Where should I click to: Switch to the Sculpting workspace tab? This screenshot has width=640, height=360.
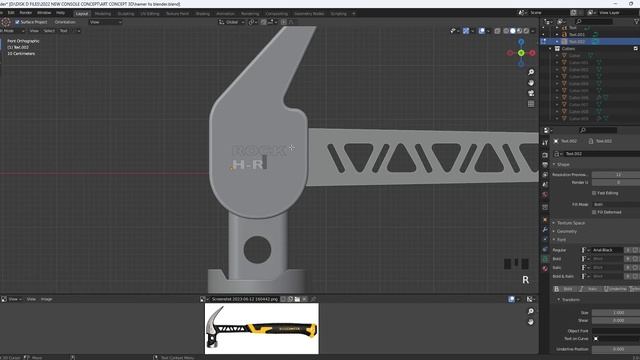[125, 13]
